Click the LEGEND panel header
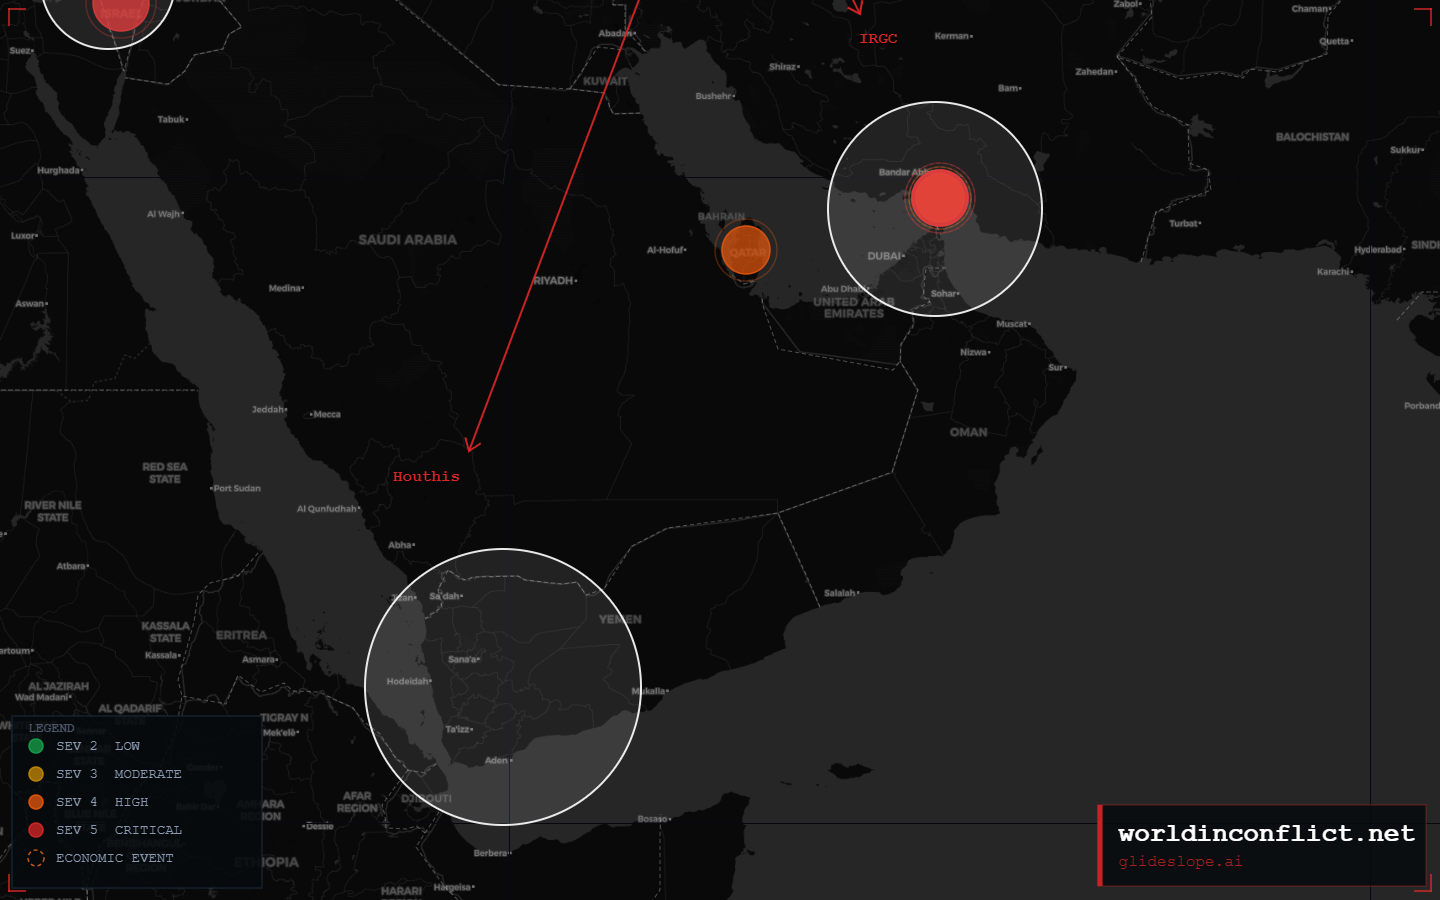1440x900 pixels. (51, 728)
